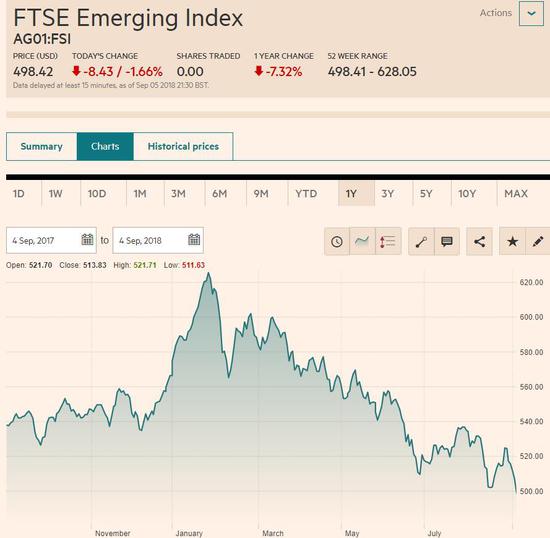
Task: Open the clock time-interval icon
Action: click(x=337, y=241)
